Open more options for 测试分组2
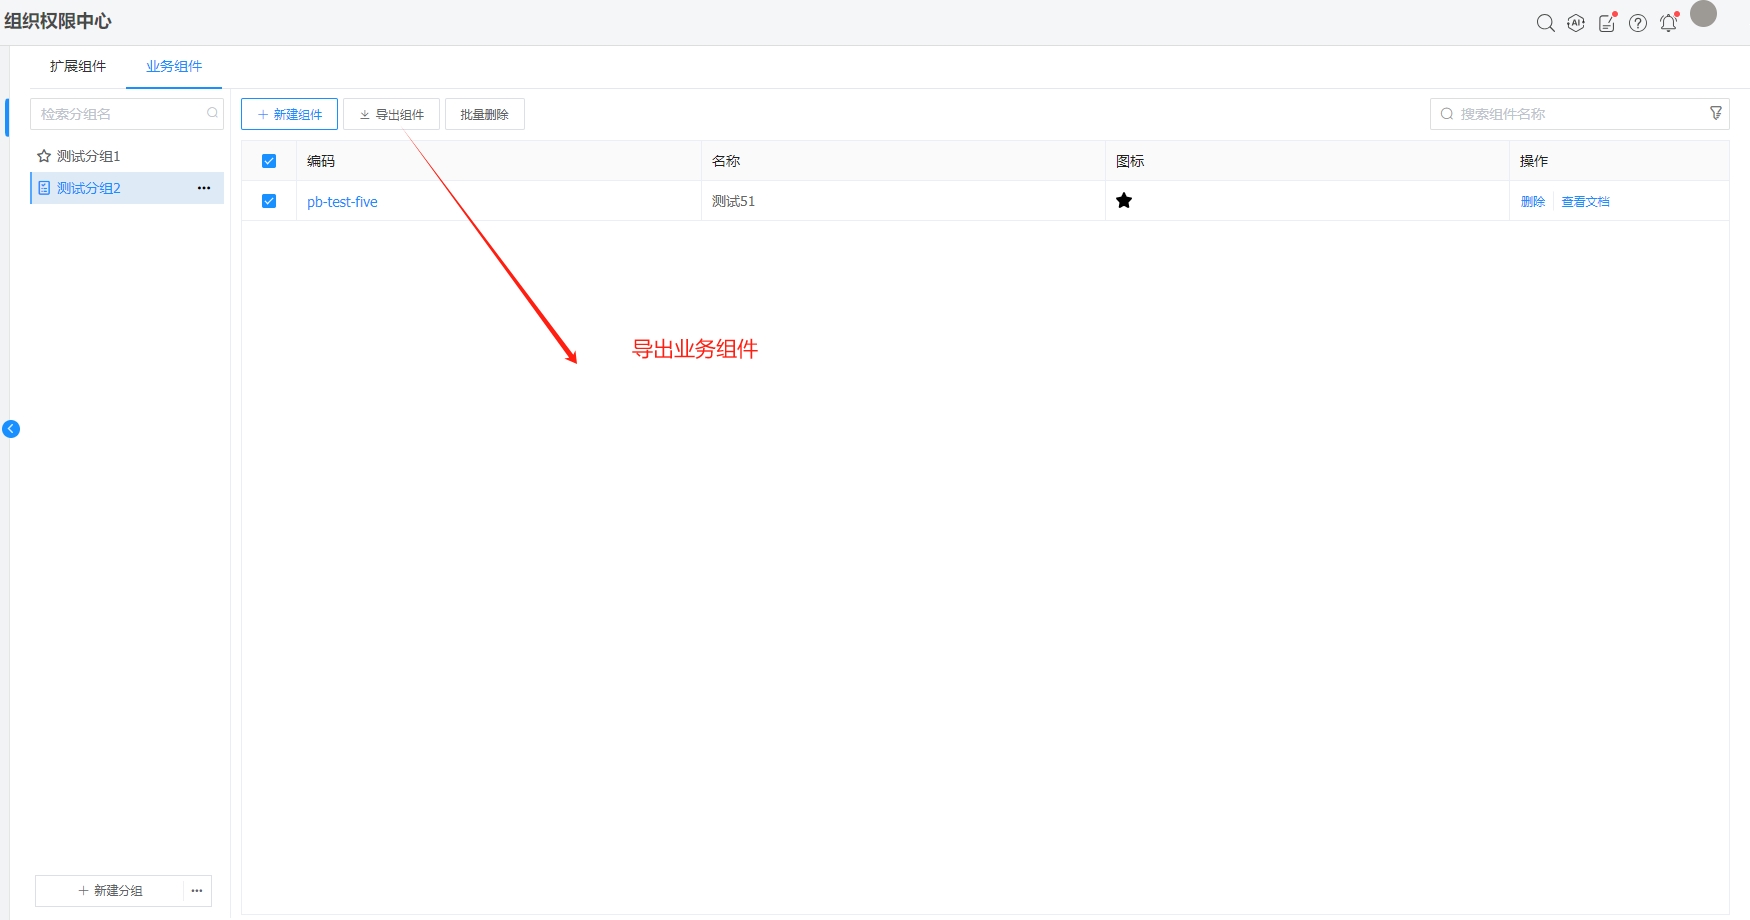This screenshot has height=920, width=1750. point(204,188)
